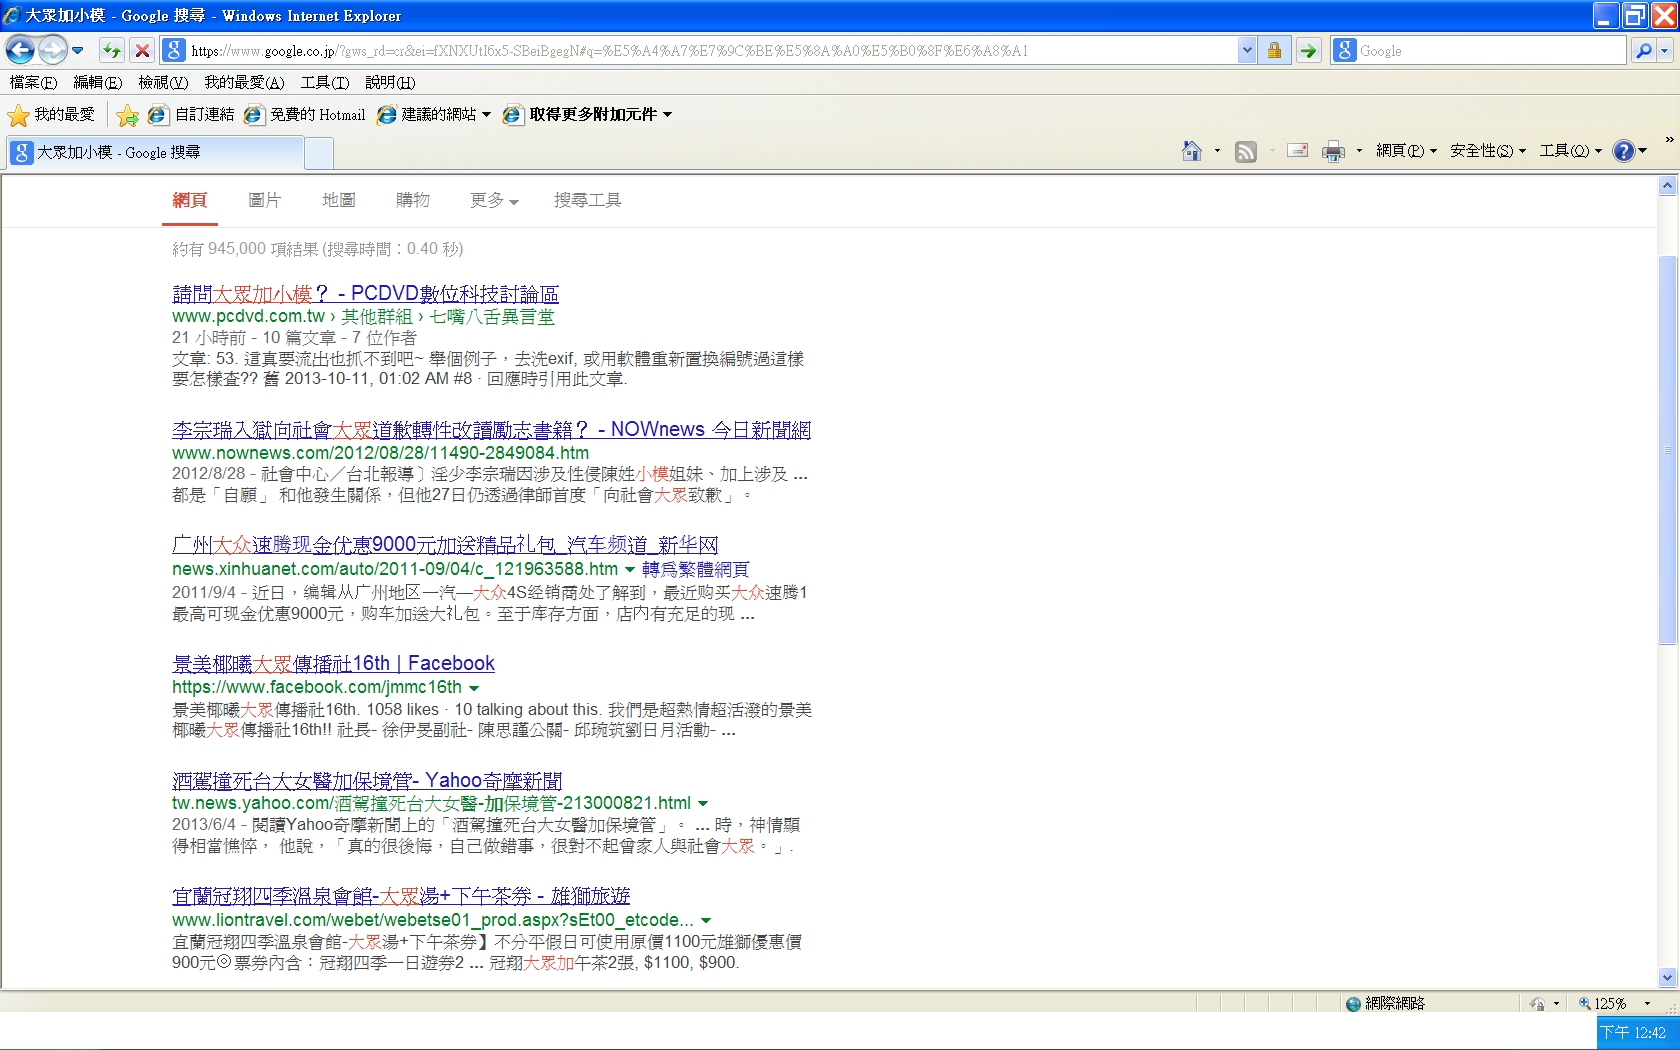Viewport: 1680px width, 1050px height.
Task: Open the facebook.com/jmmc16th URL dropdown arrow
Action: [474, 688]
